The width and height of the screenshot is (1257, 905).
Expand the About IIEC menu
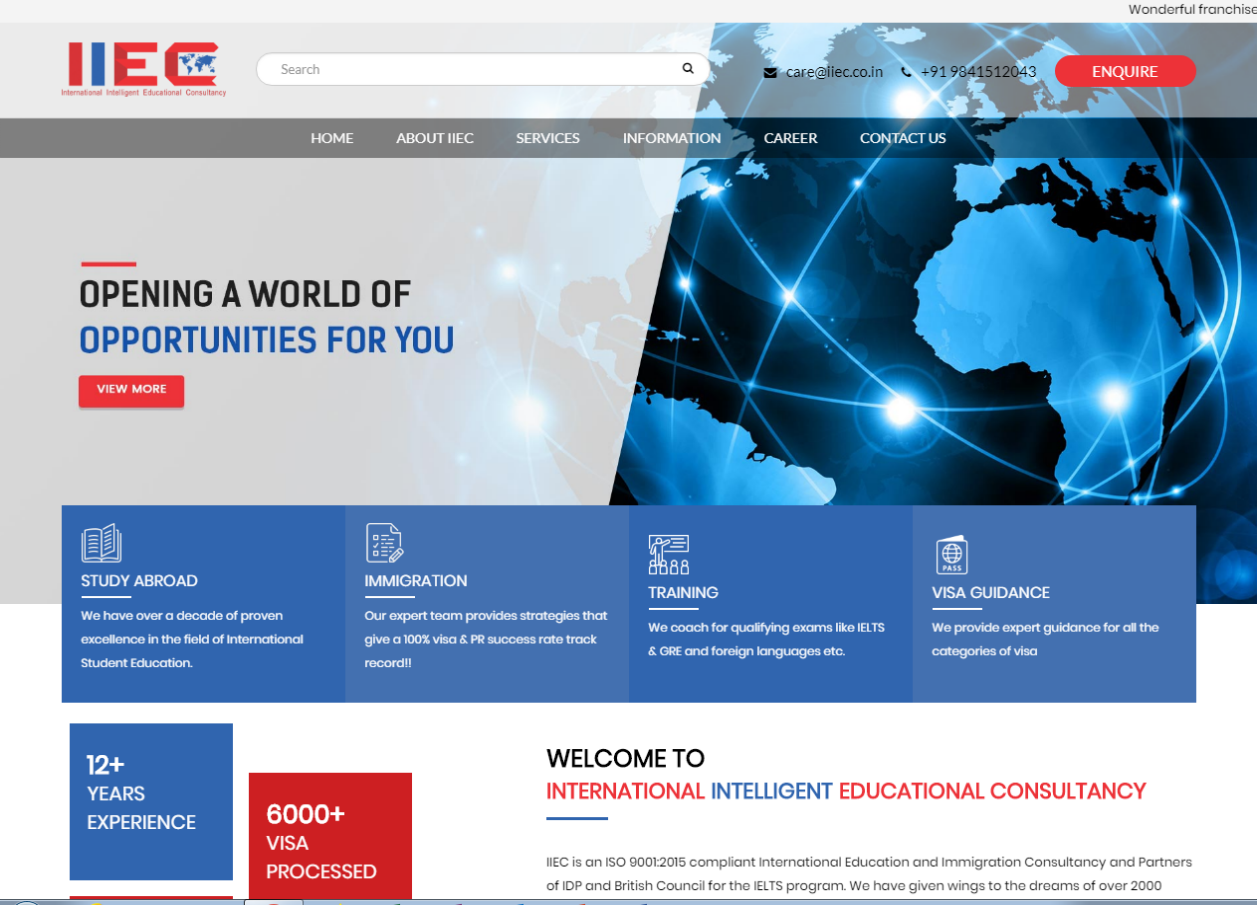(x=435, y=138)
